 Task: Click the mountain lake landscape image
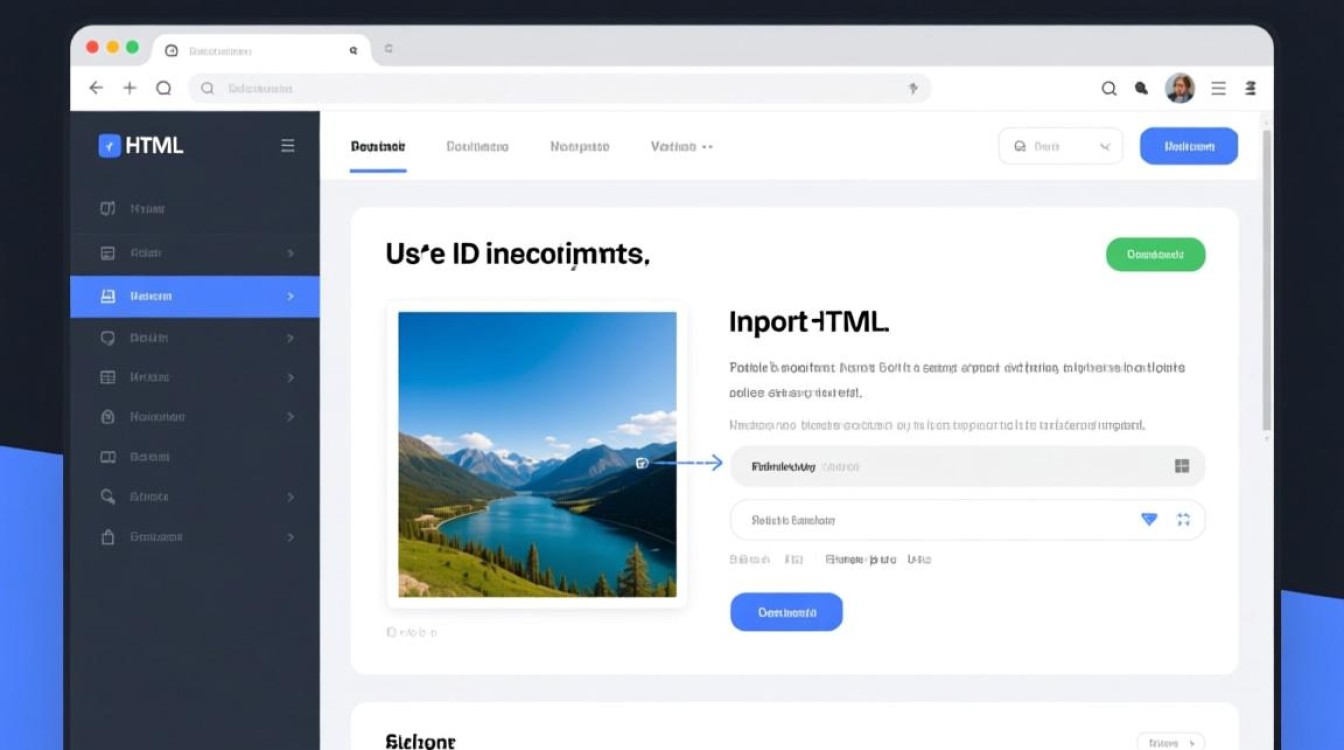(x=537, y=454)
